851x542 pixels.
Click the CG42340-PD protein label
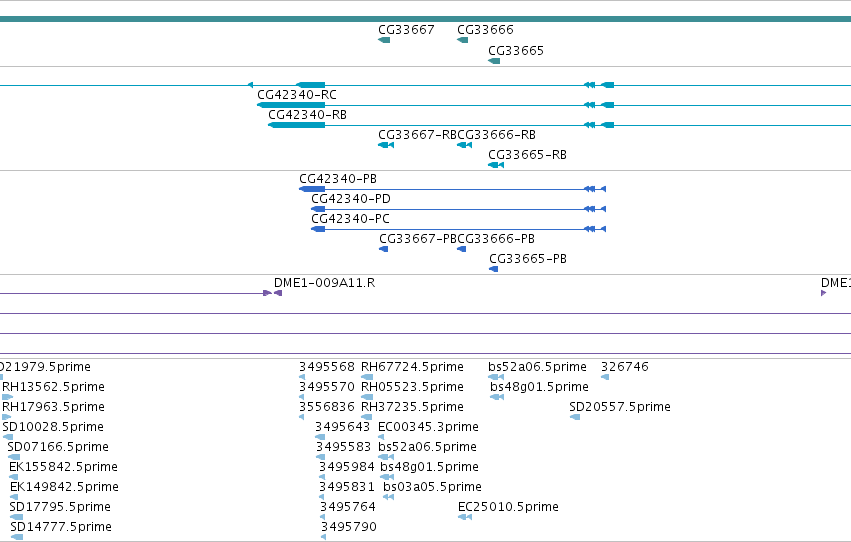click(x=351, y=199)
